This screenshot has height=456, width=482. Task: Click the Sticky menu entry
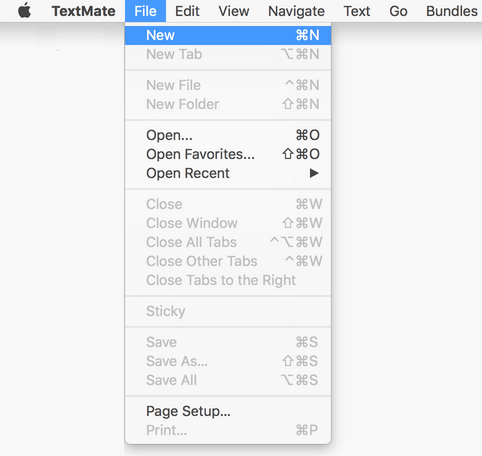pos(228,311)
